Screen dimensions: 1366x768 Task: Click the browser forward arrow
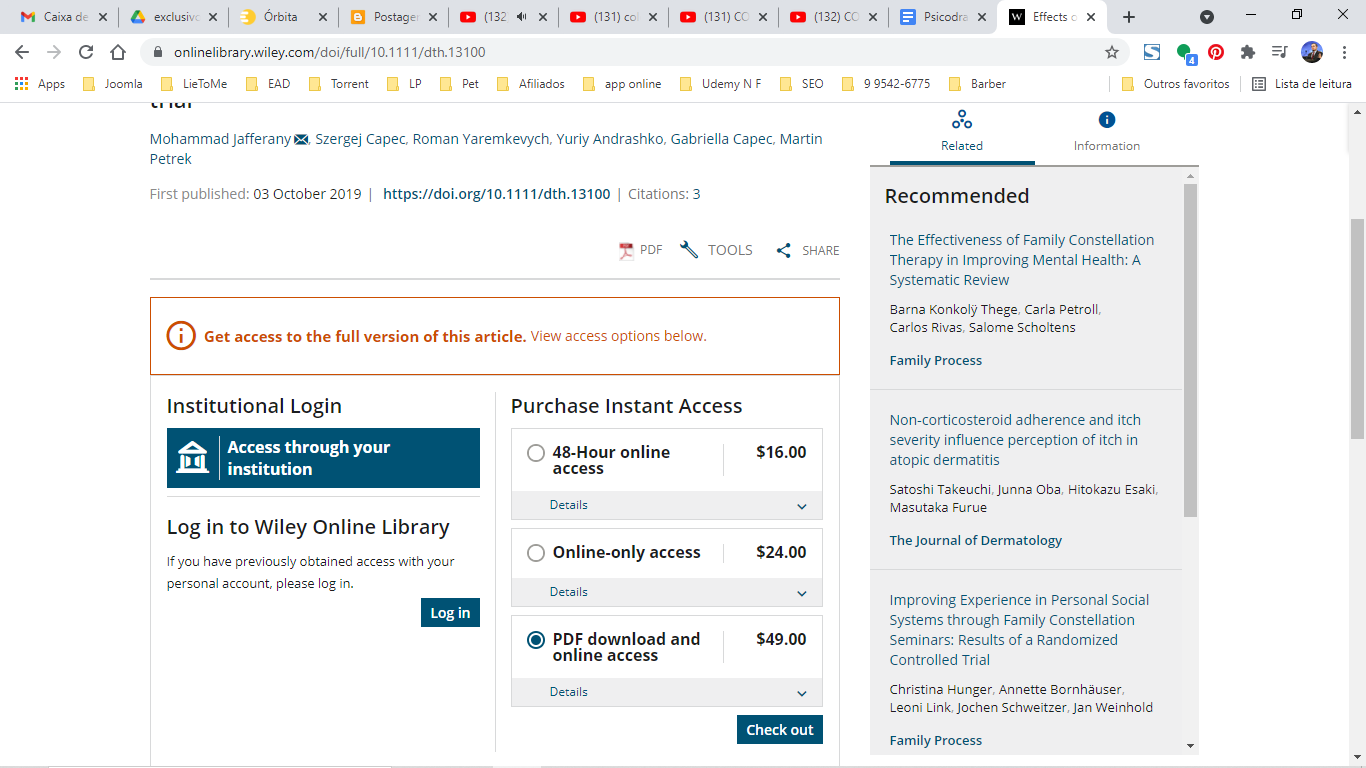[x=54, y=52]
